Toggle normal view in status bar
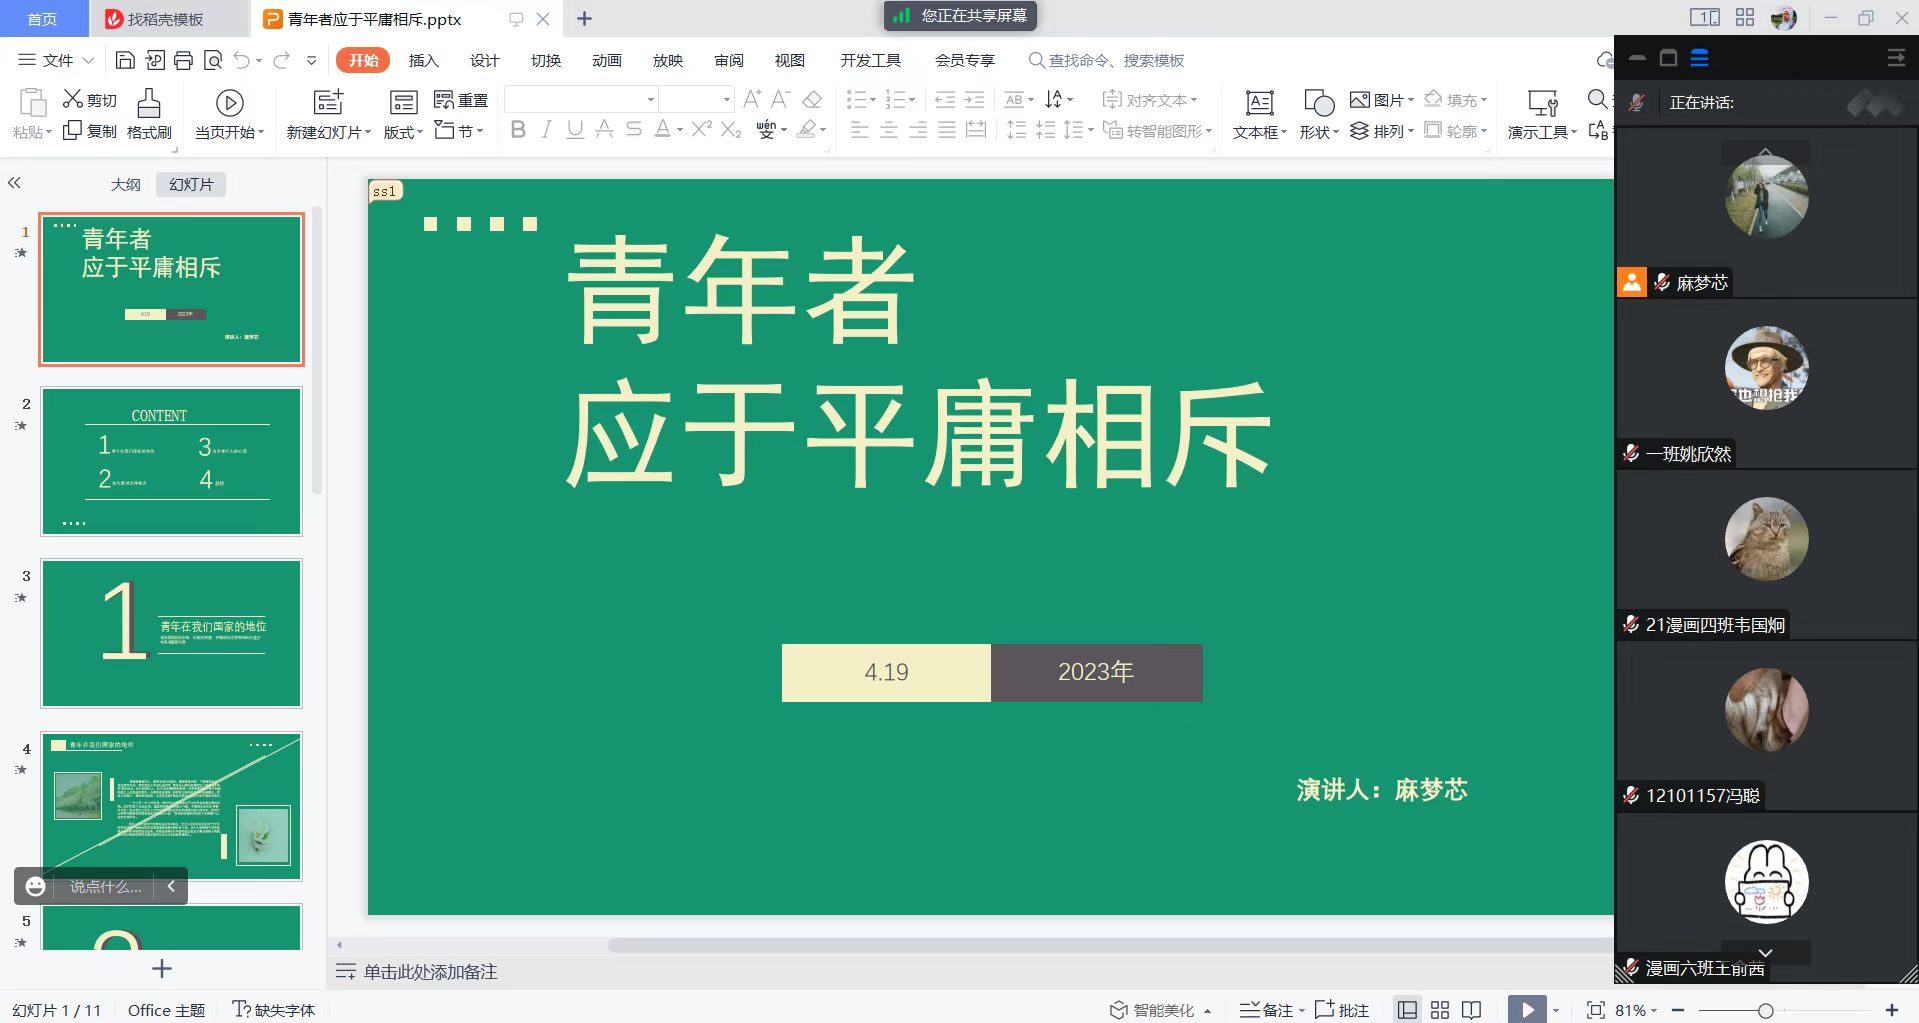This screenshot has height=1023, width=1919. click(1407, 1010)
